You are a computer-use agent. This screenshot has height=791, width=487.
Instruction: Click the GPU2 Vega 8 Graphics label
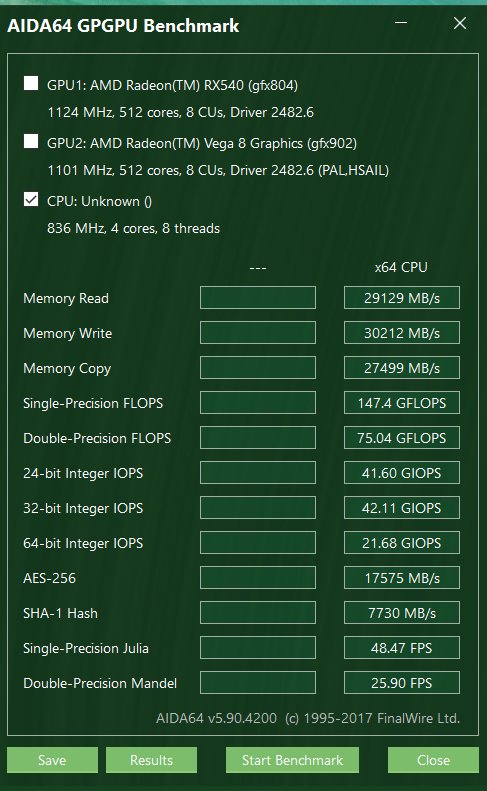click(x=202, y=143)
